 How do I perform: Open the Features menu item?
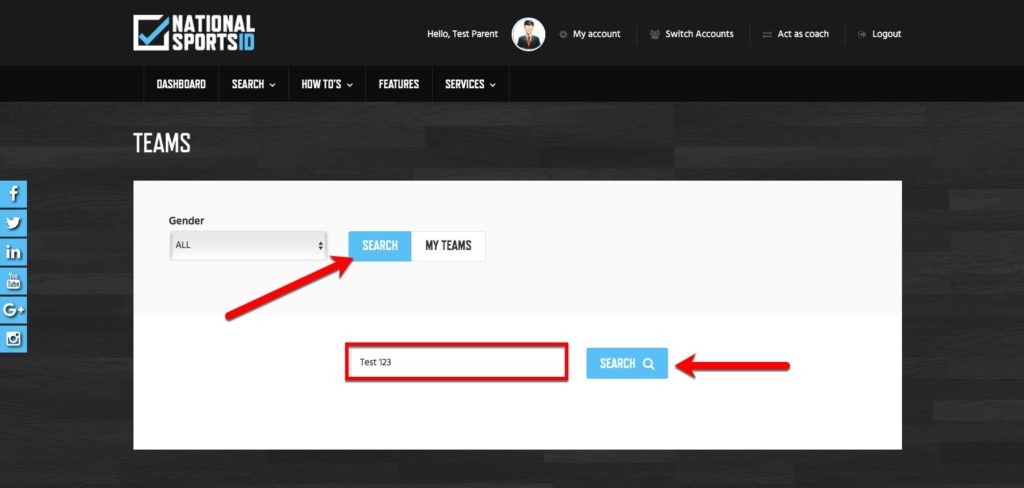coord(399,84)
